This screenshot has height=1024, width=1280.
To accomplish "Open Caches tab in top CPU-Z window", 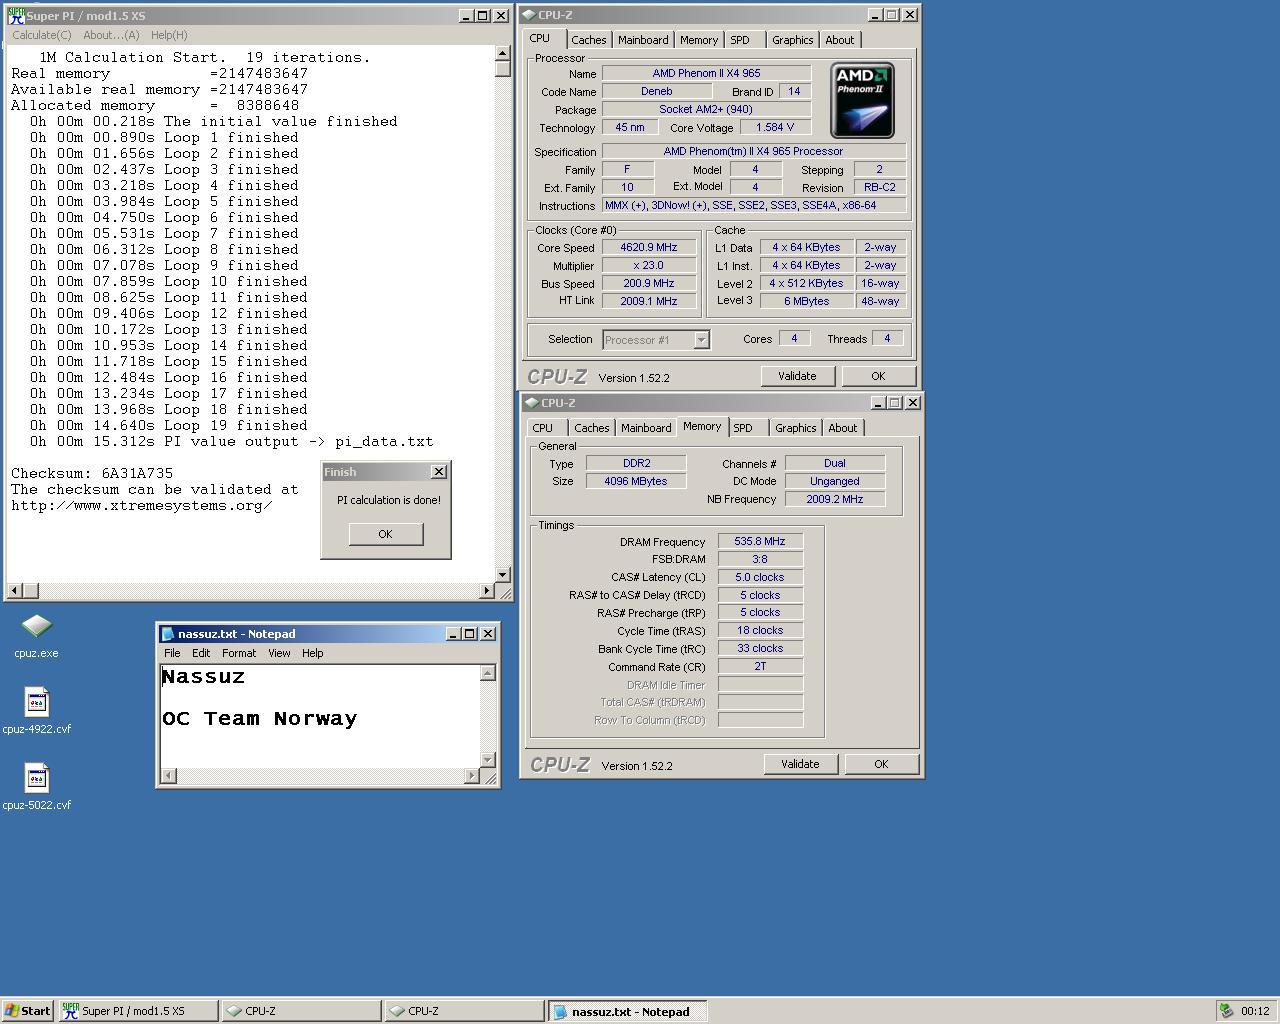I will pyautogui.click(x=588, y=40).
